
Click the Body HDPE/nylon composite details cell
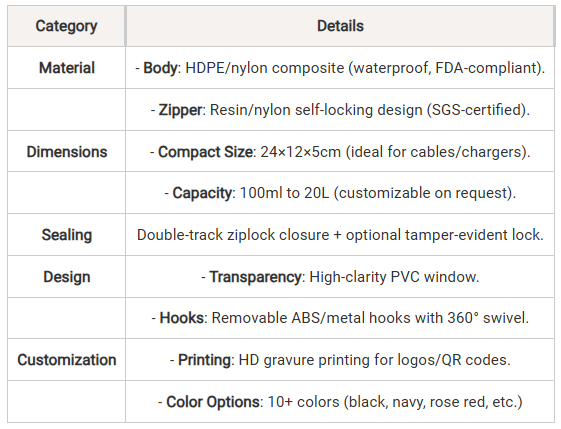coord(340,68)
